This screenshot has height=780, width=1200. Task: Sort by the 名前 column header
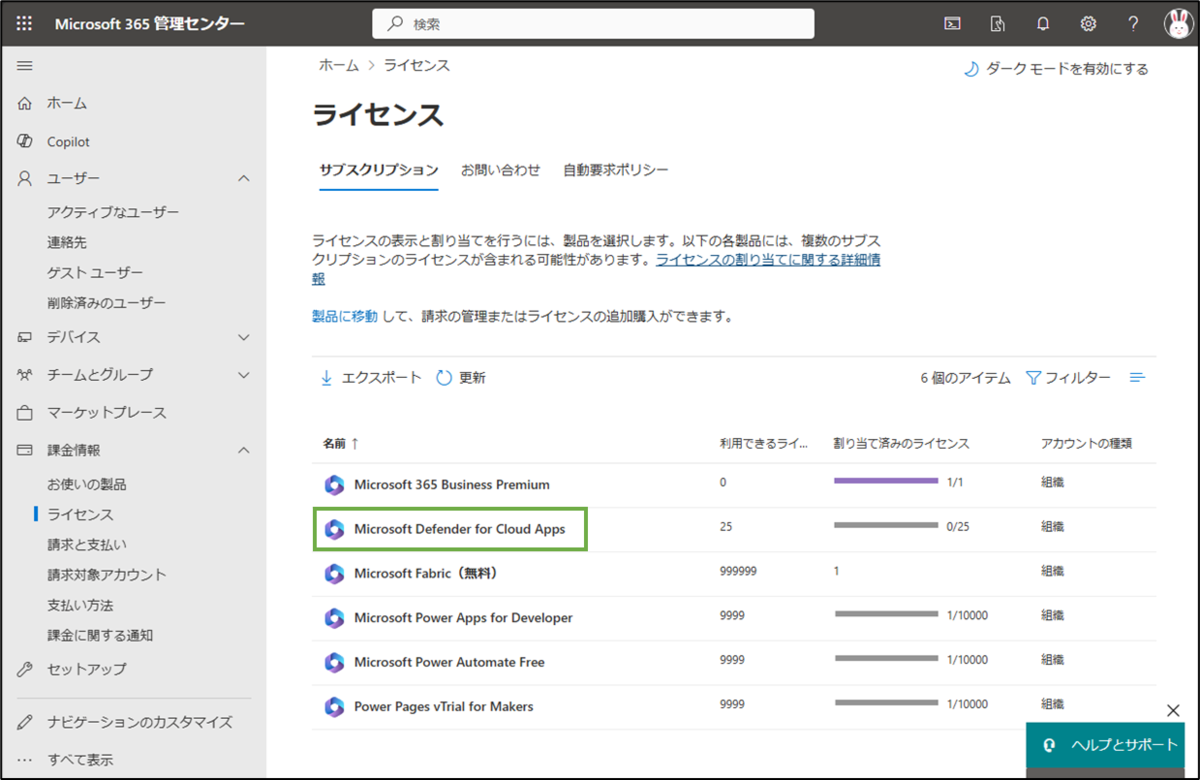(340, 443)
